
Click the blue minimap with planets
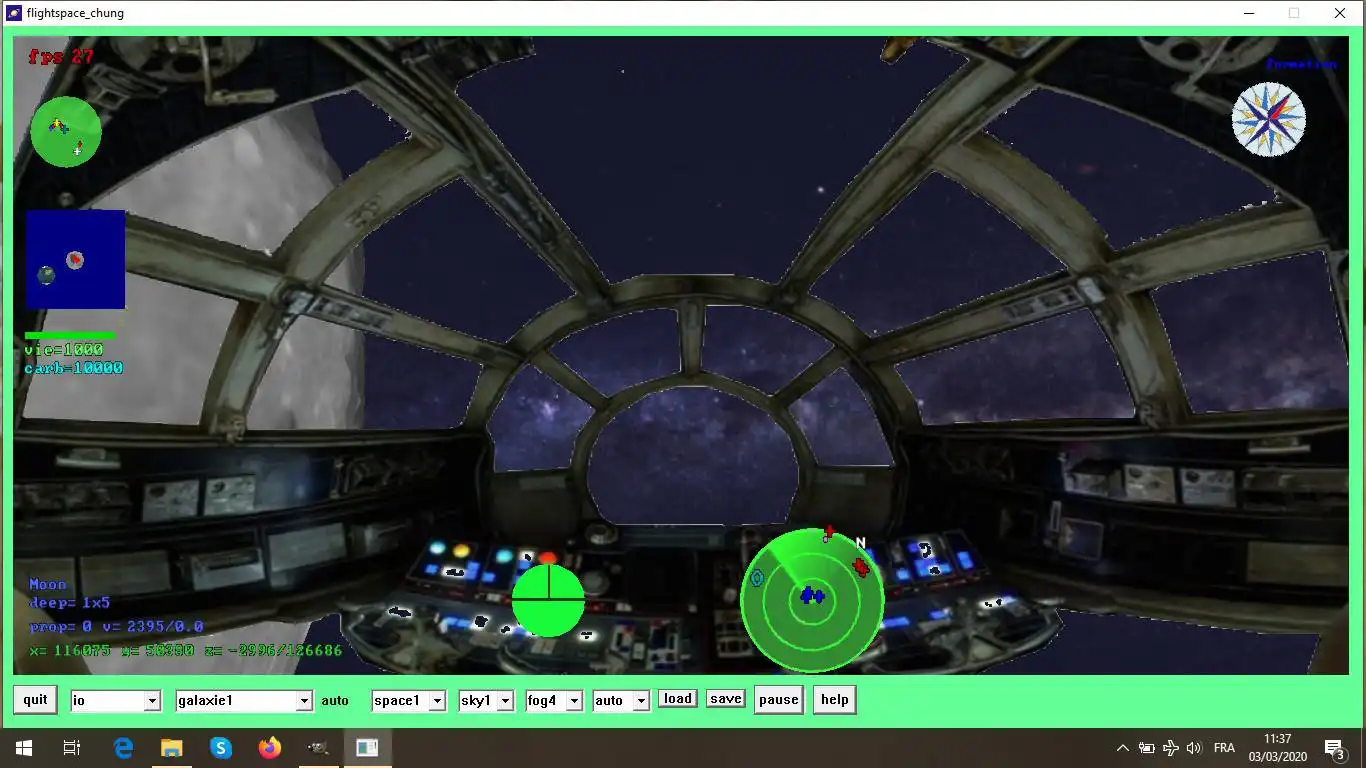click(76, 259)
